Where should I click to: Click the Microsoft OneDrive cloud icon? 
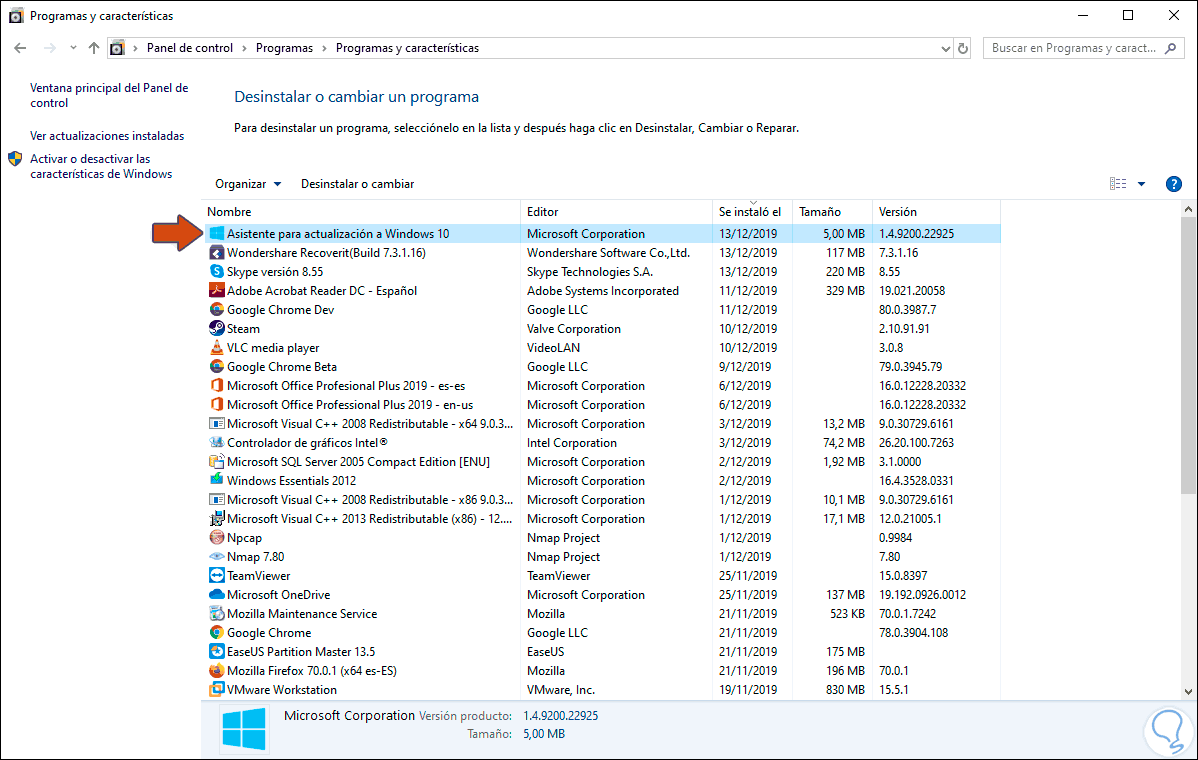point(216,595)
